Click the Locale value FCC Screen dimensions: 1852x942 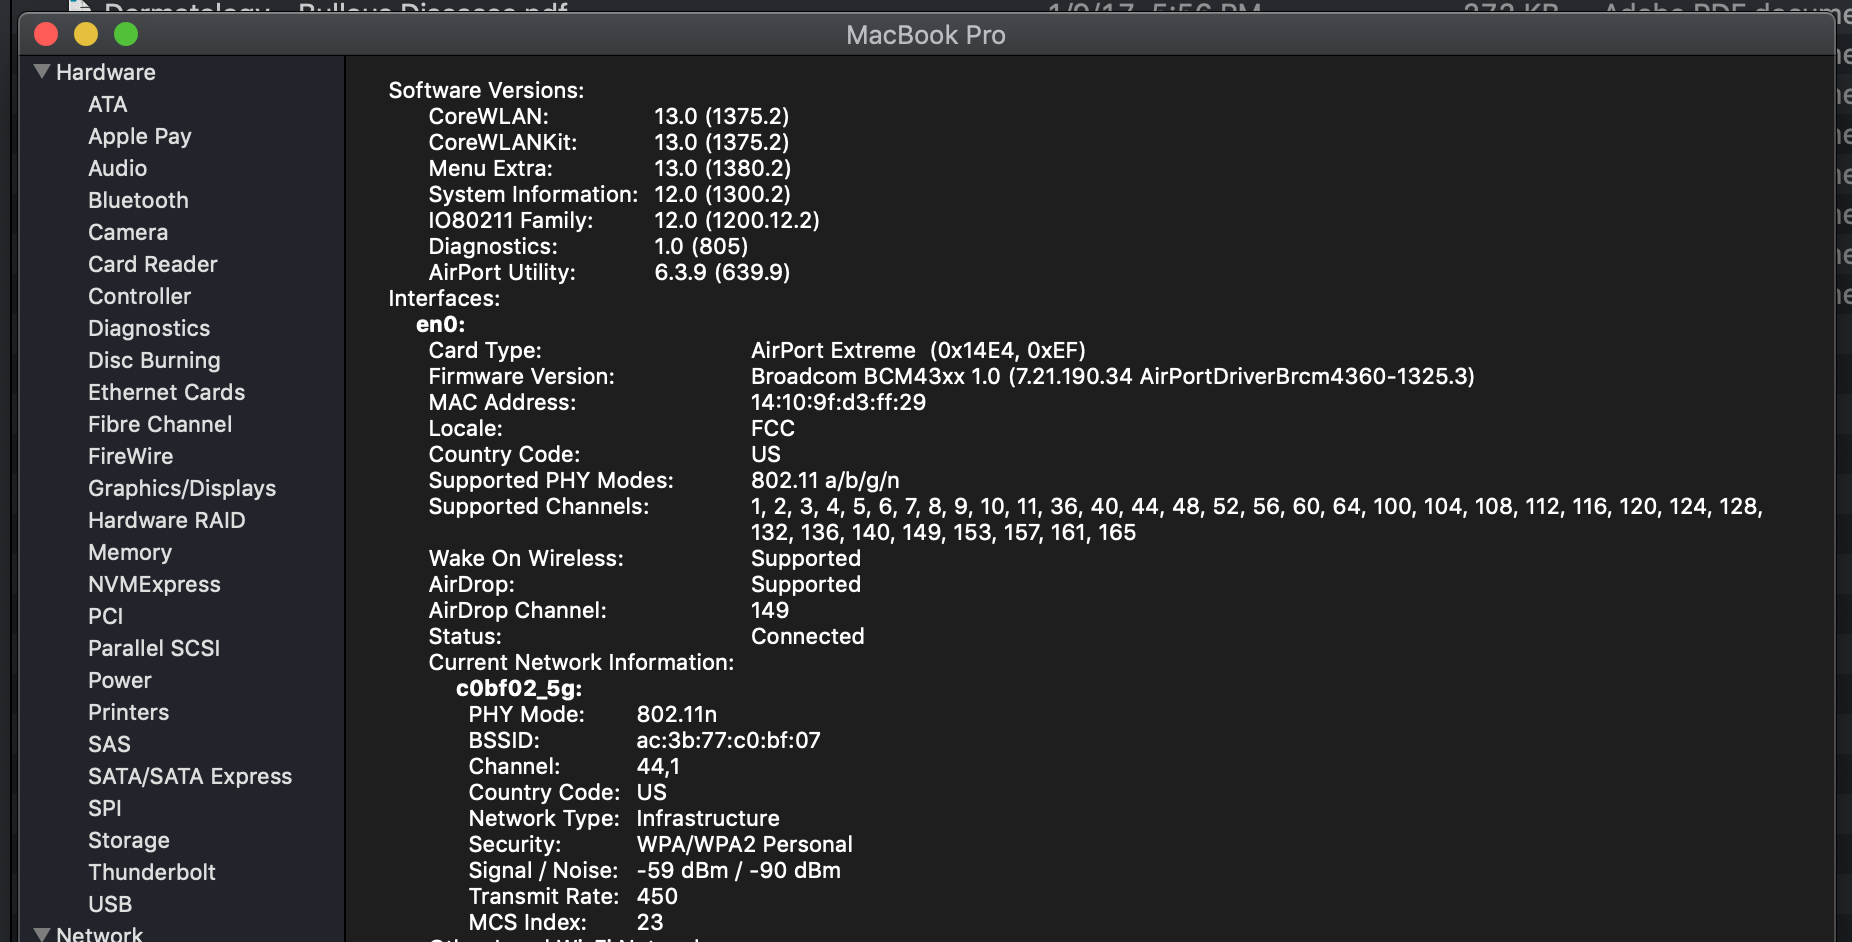click(773, 428)
